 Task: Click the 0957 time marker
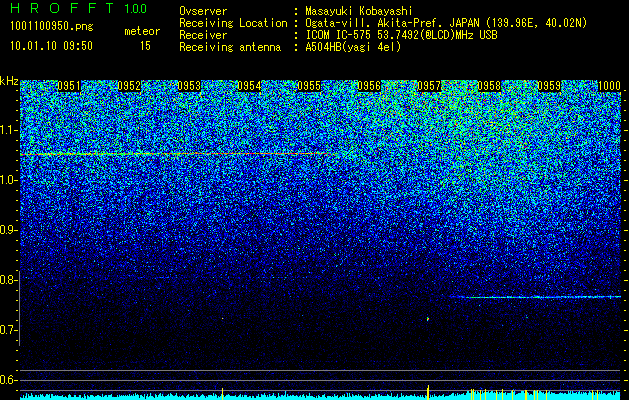(429, 86)
